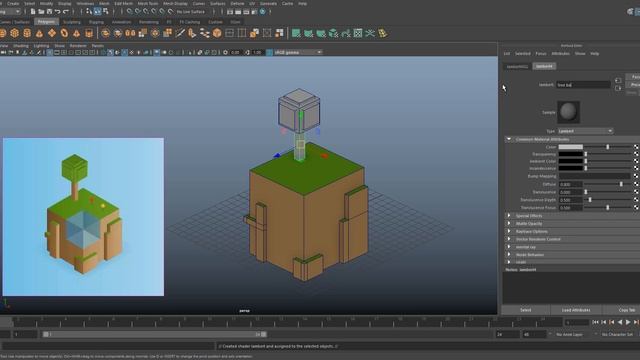Toggle the viewport grid display button
The height and width of the screenshot is (360, 640).
coord(49,52)
